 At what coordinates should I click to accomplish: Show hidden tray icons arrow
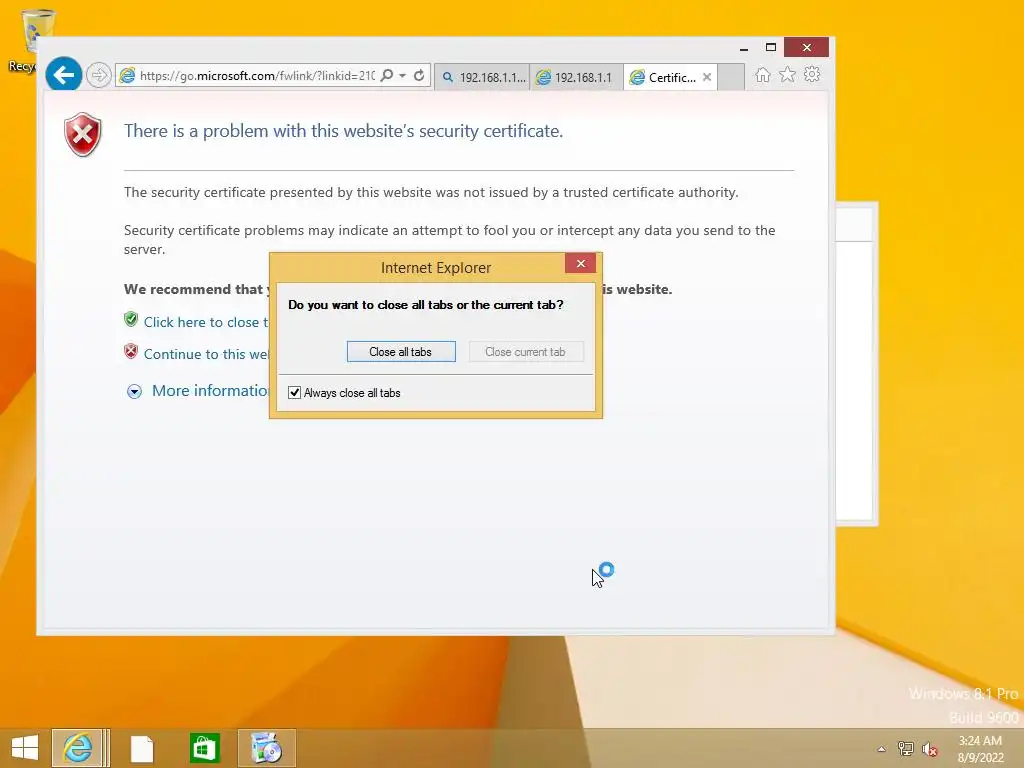[x=881, y=749]
